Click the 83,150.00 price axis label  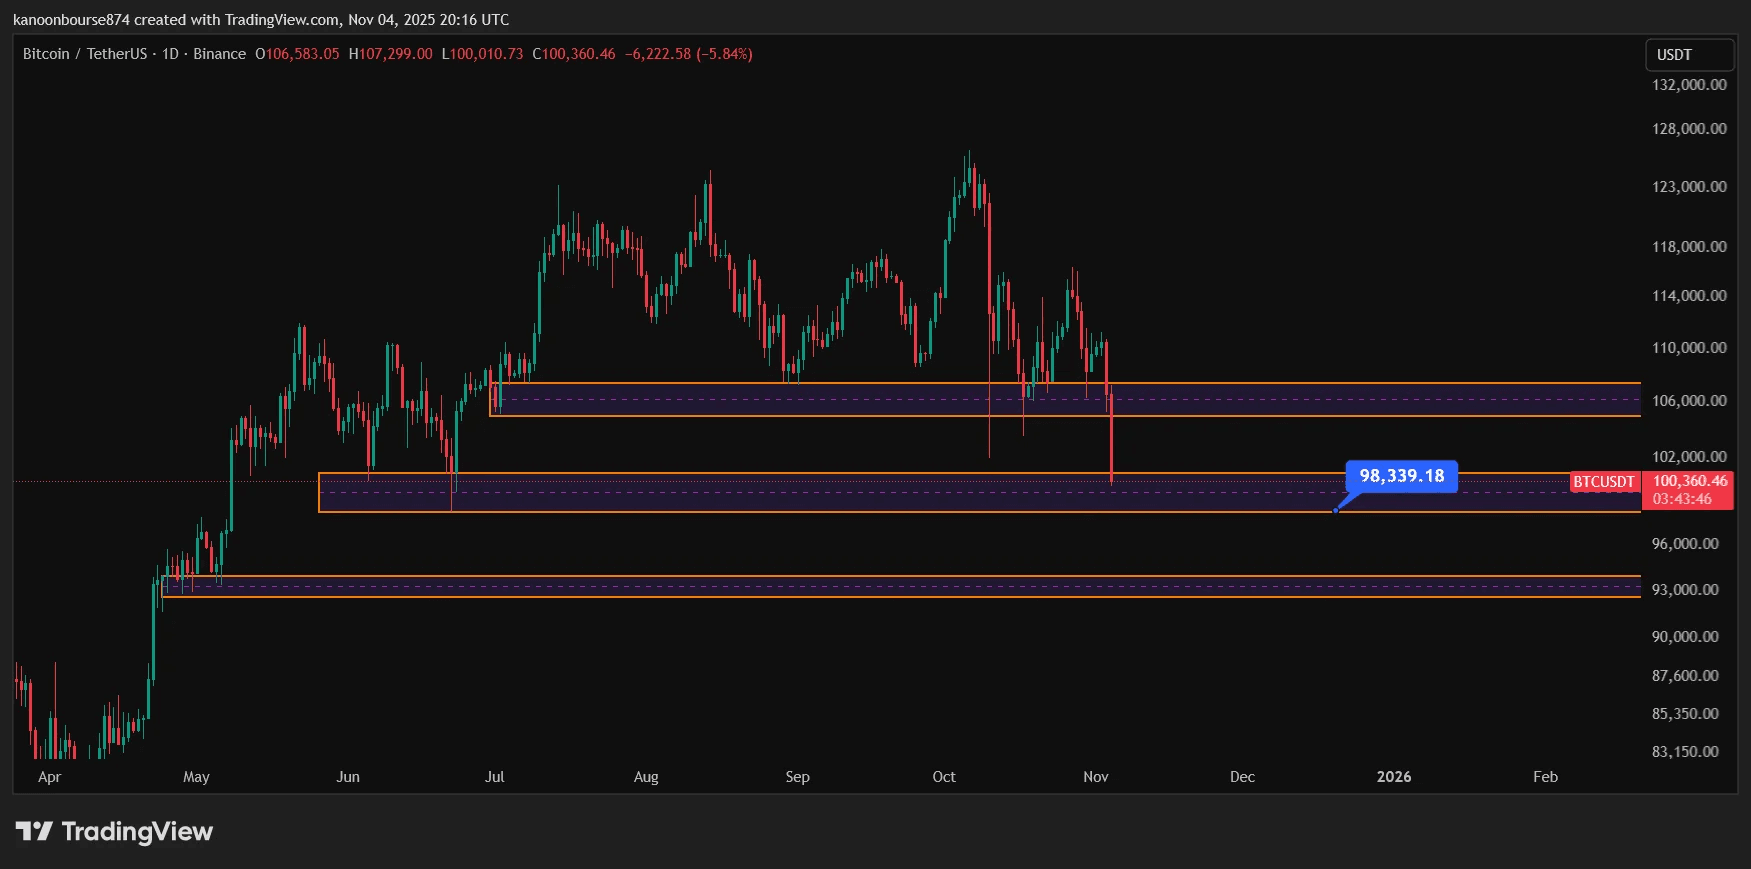pyautogui.click(x=1685, y=752)
